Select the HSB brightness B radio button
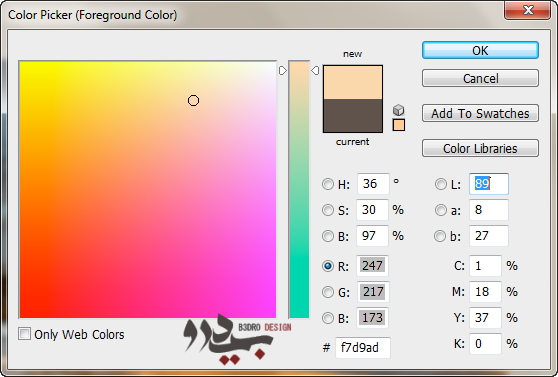 point(328,236)
